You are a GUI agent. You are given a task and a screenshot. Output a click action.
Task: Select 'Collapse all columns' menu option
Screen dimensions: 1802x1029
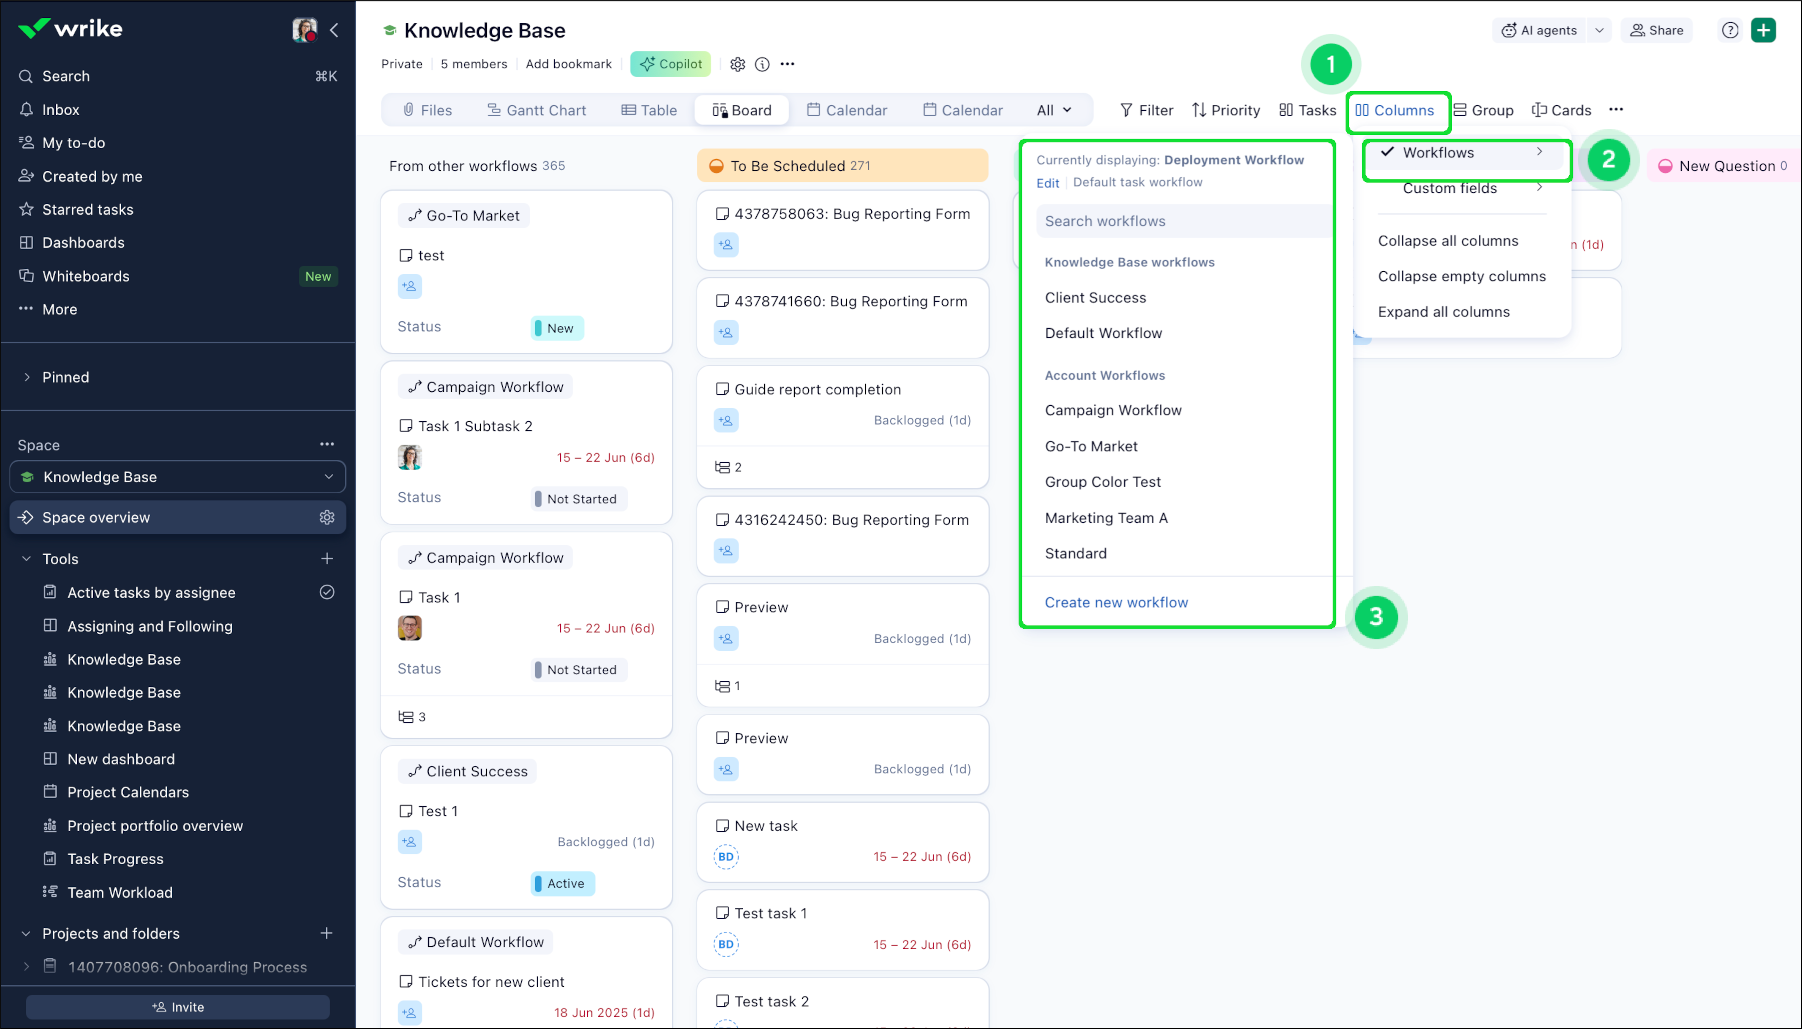coord(1448,241)
